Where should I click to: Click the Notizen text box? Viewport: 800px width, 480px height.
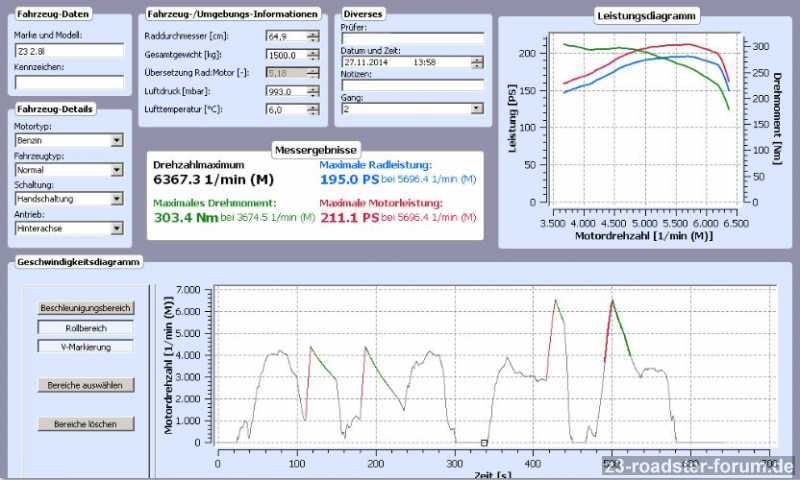point(411,86)
